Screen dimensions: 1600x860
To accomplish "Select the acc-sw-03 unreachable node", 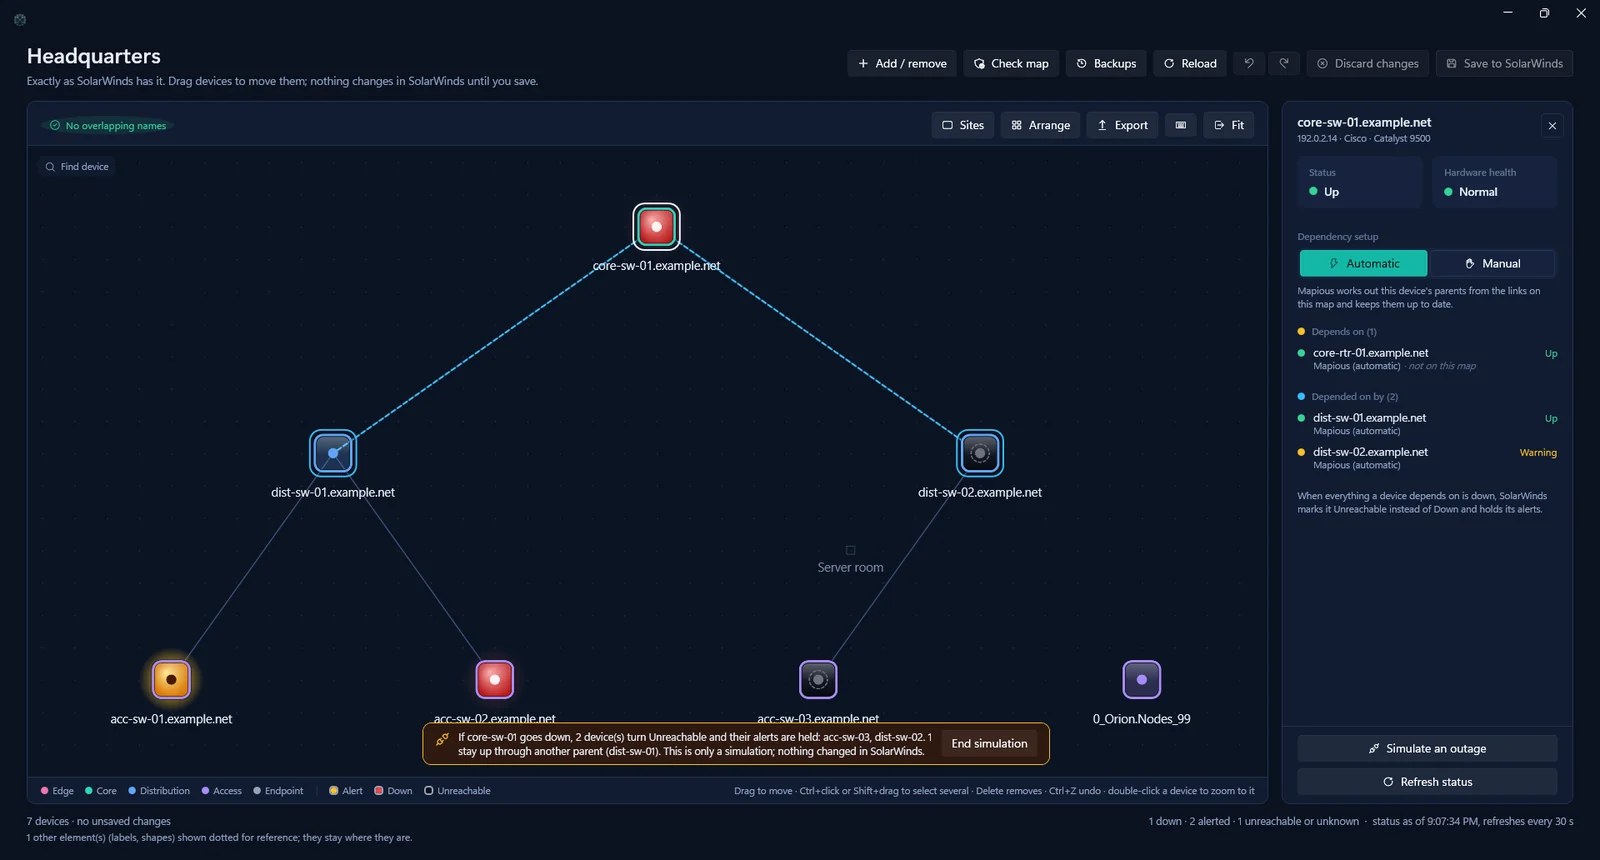I will point(818,680).
